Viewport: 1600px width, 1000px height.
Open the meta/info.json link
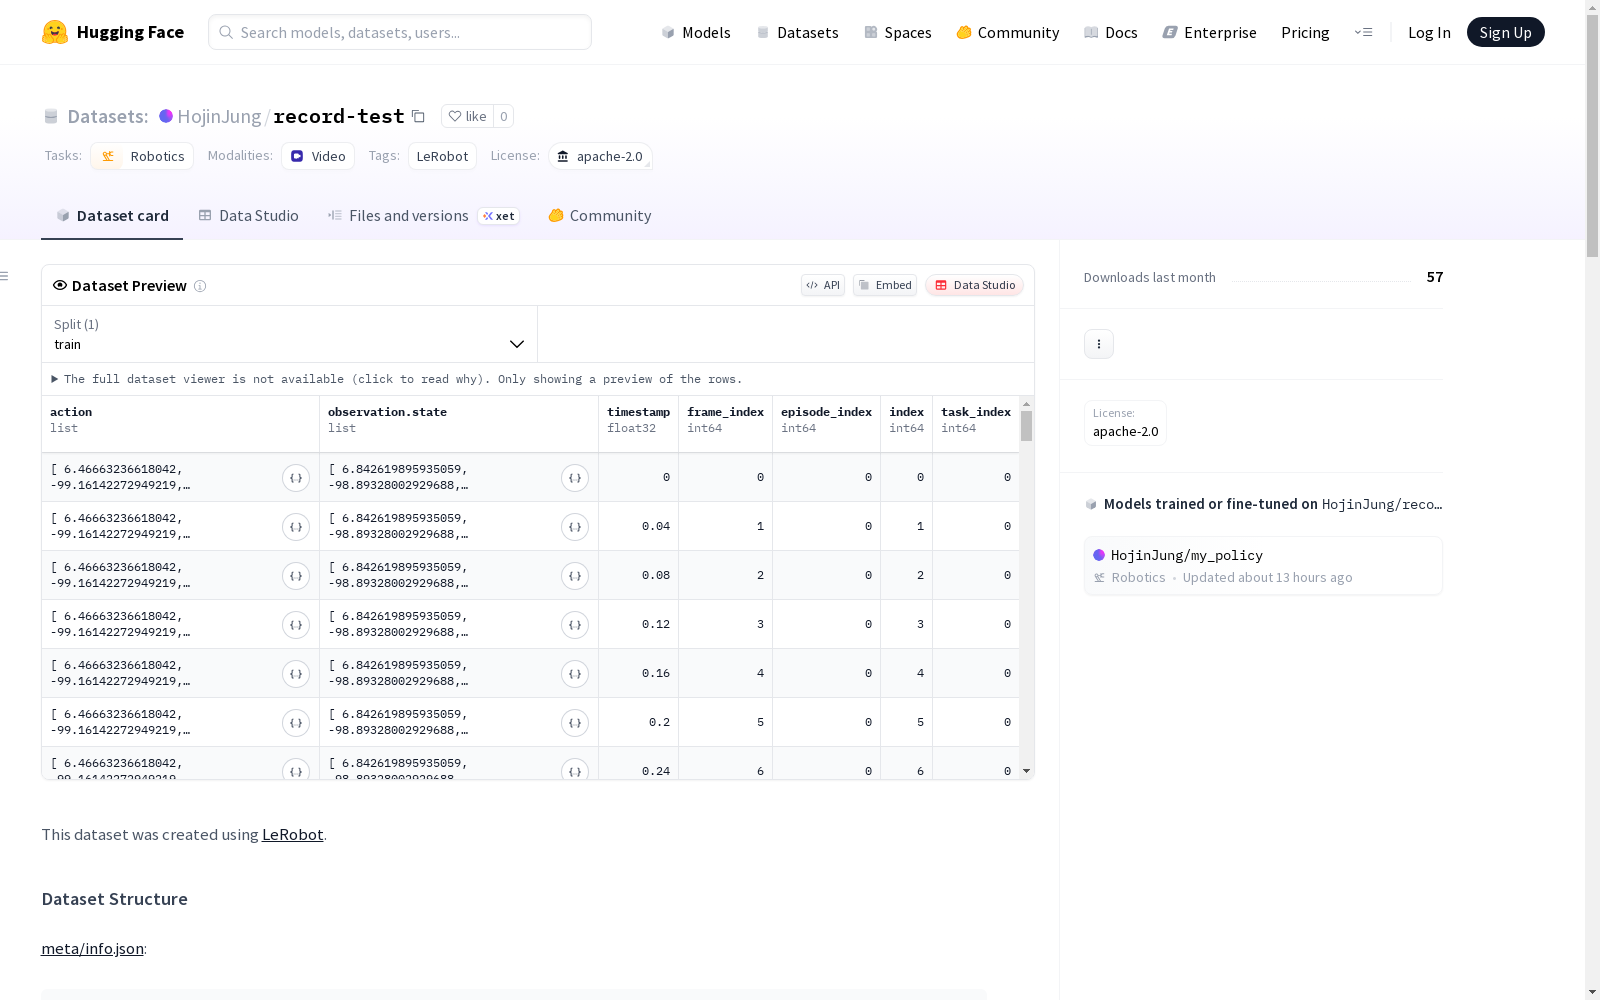coord(92,948)
